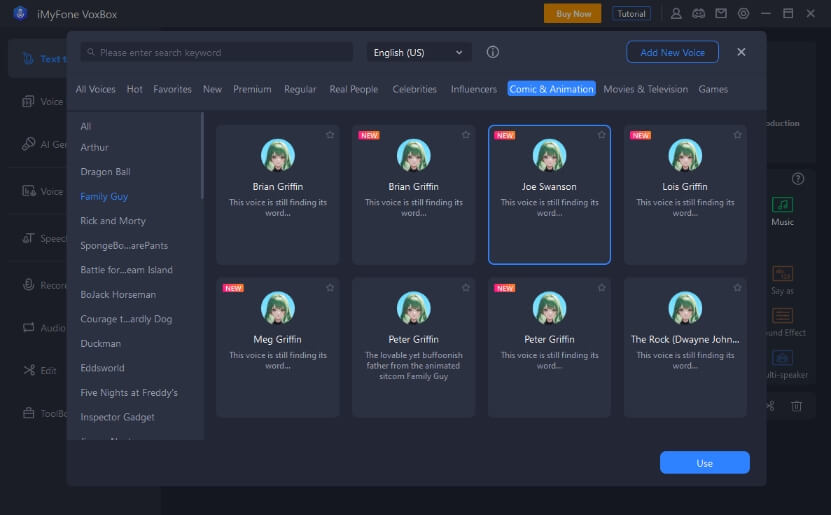Image resolution: width=831 pixels, height=515 pixels.
Task: Click the Sound Effect icon
Action: point(782,316)
